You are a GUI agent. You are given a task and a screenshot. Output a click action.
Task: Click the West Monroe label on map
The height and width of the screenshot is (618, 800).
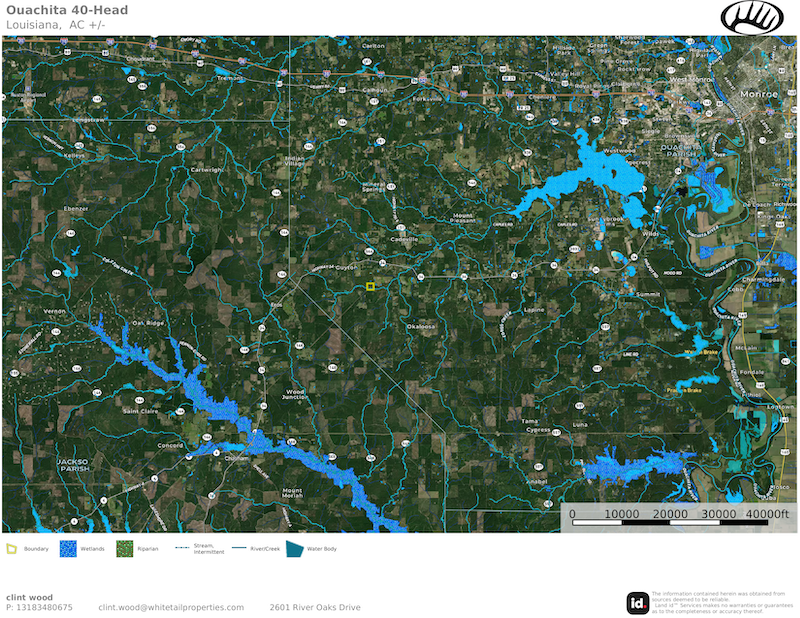click(690, 78)
